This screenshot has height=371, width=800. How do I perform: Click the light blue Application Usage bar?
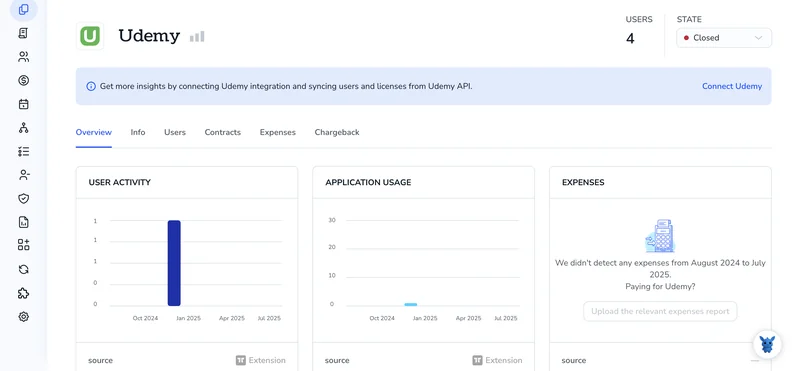coord(411,304)
